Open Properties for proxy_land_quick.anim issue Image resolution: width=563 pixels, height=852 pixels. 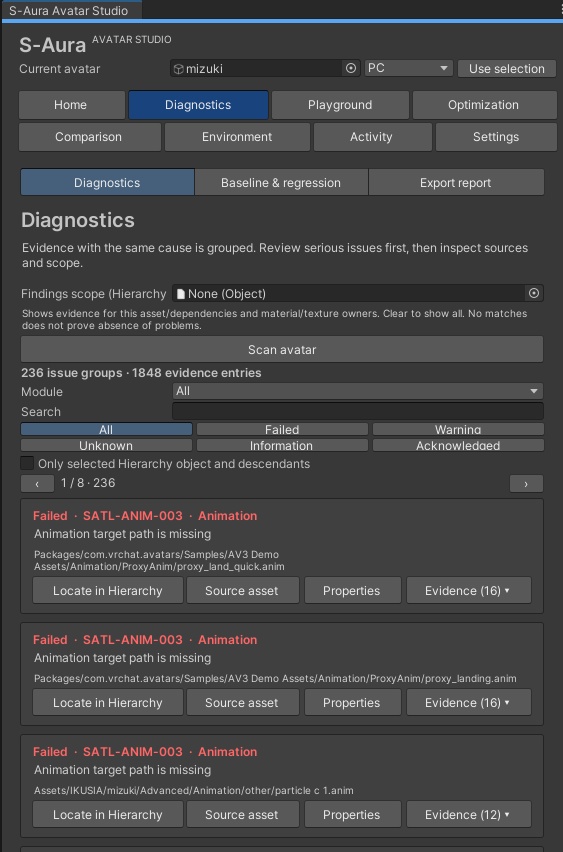[x=352, y=591]
